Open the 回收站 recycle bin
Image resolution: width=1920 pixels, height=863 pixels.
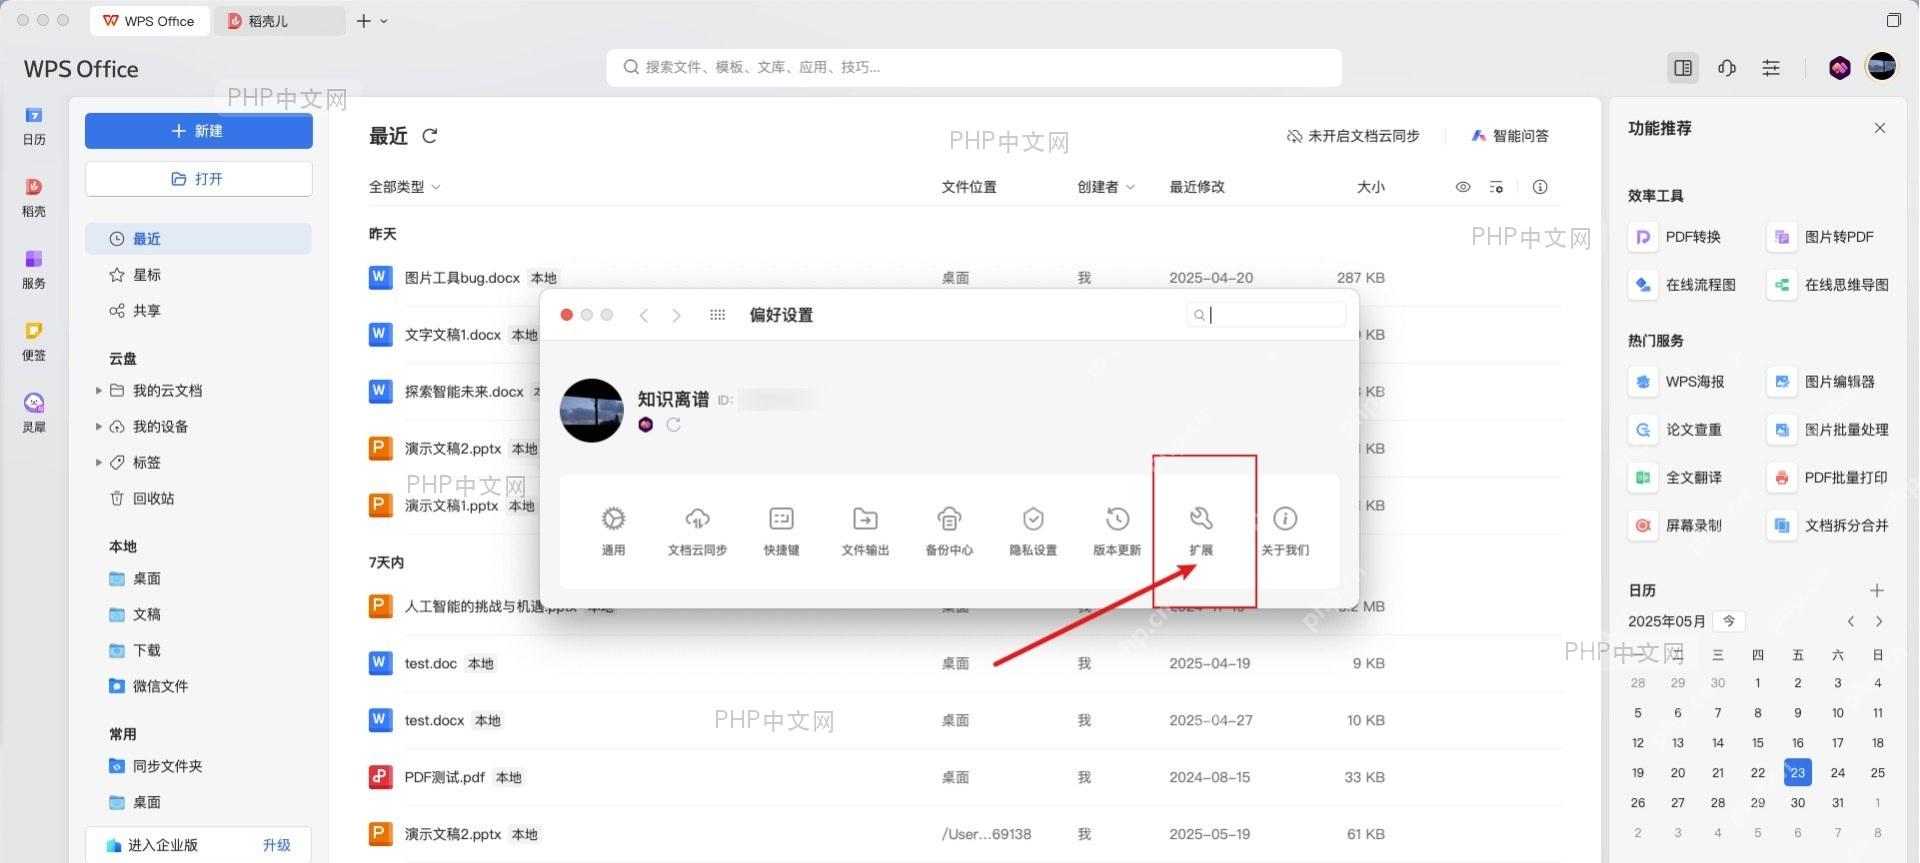click(x=198, y=499)
